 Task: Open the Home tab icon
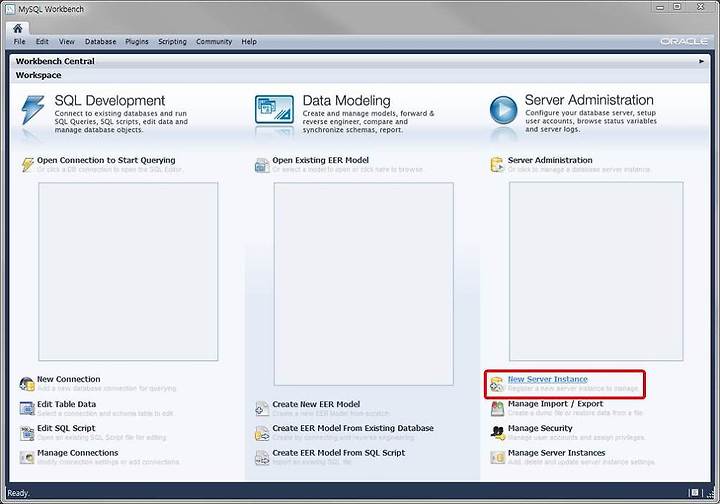[17, 28]
